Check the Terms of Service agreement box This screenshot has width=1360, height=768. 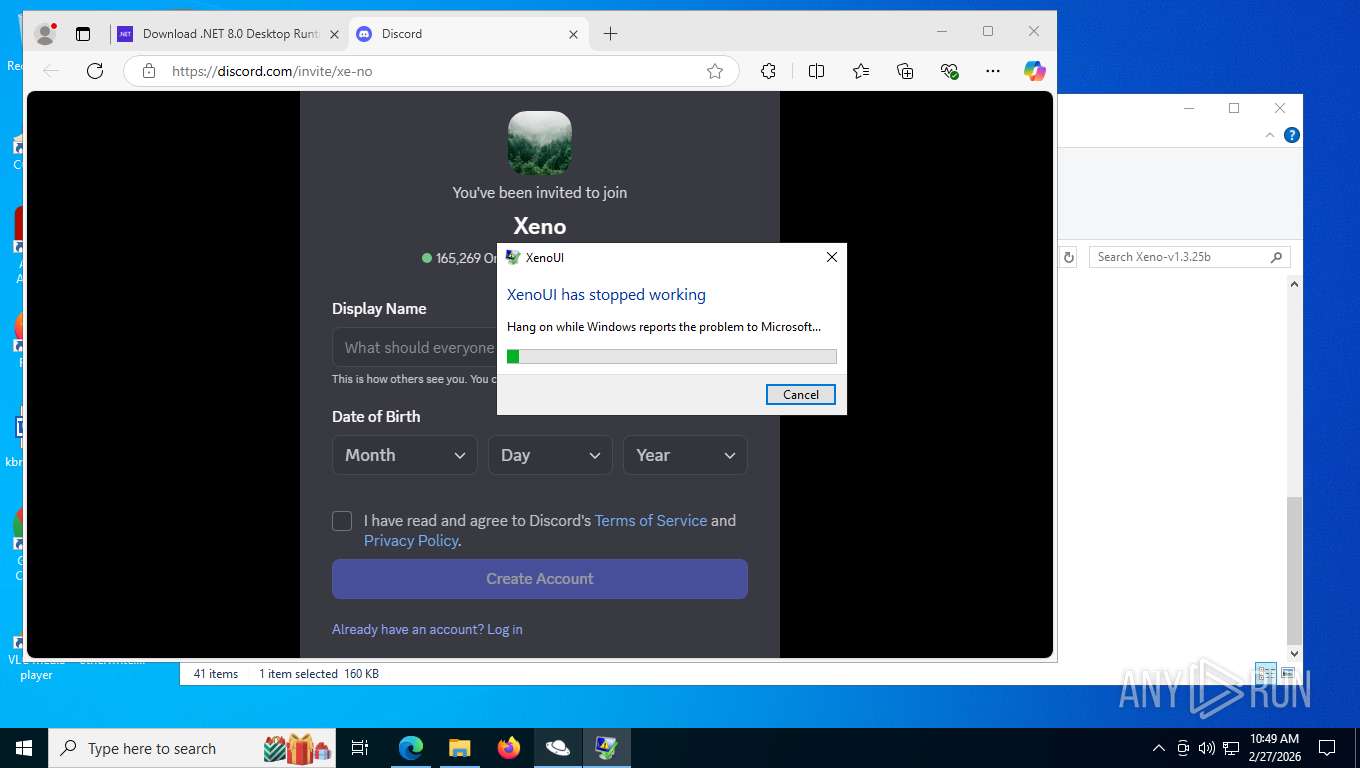pos(342,521)
